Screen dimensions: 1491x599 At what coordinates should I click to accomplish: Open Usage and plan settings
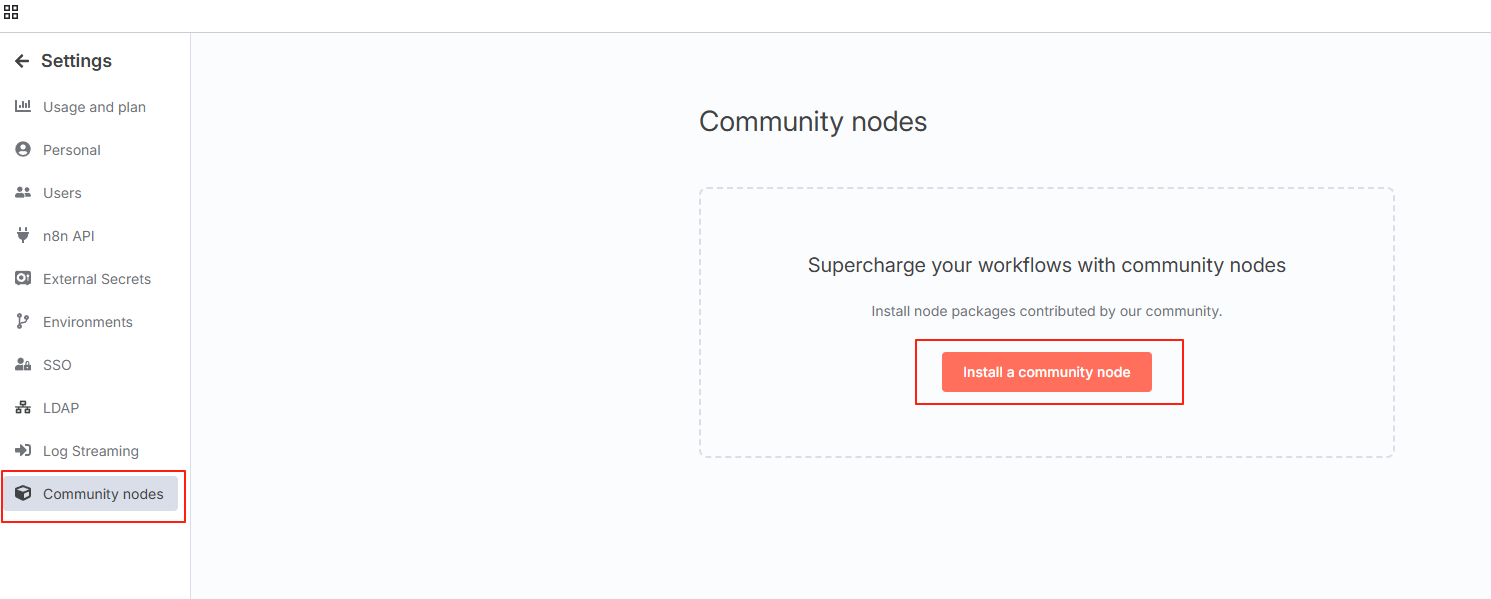click(94, 107)
